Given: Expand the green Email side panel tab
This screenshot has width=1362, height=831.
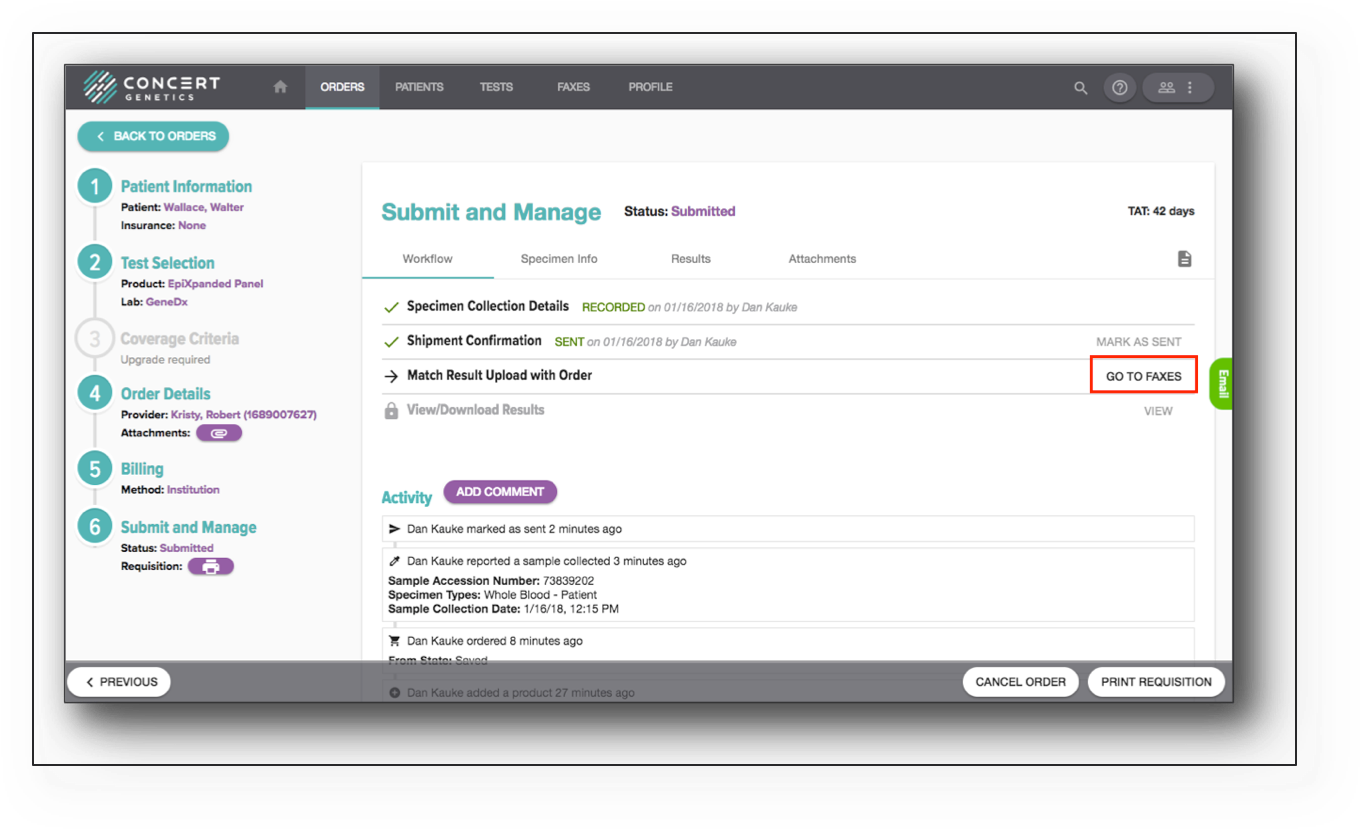Looking at the screenshot, I should pyautogui.click(x=1223, y=384).
